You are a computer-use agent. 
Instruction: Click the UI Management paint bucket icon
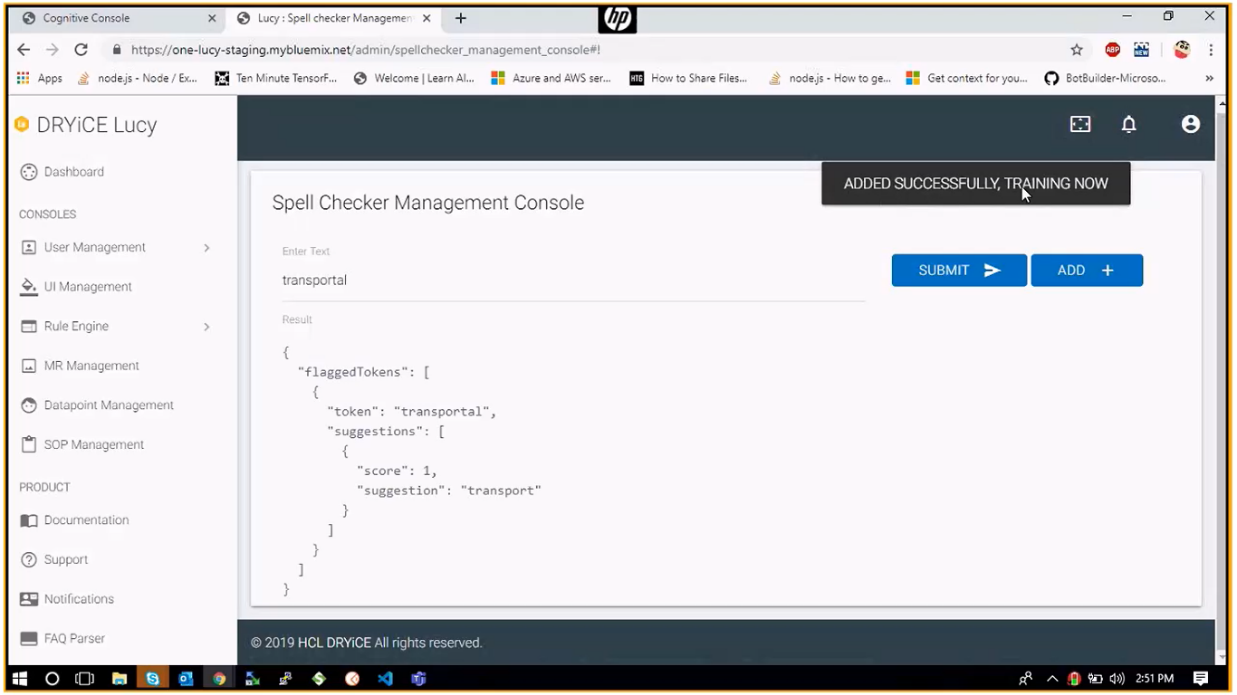coord(29,287)
